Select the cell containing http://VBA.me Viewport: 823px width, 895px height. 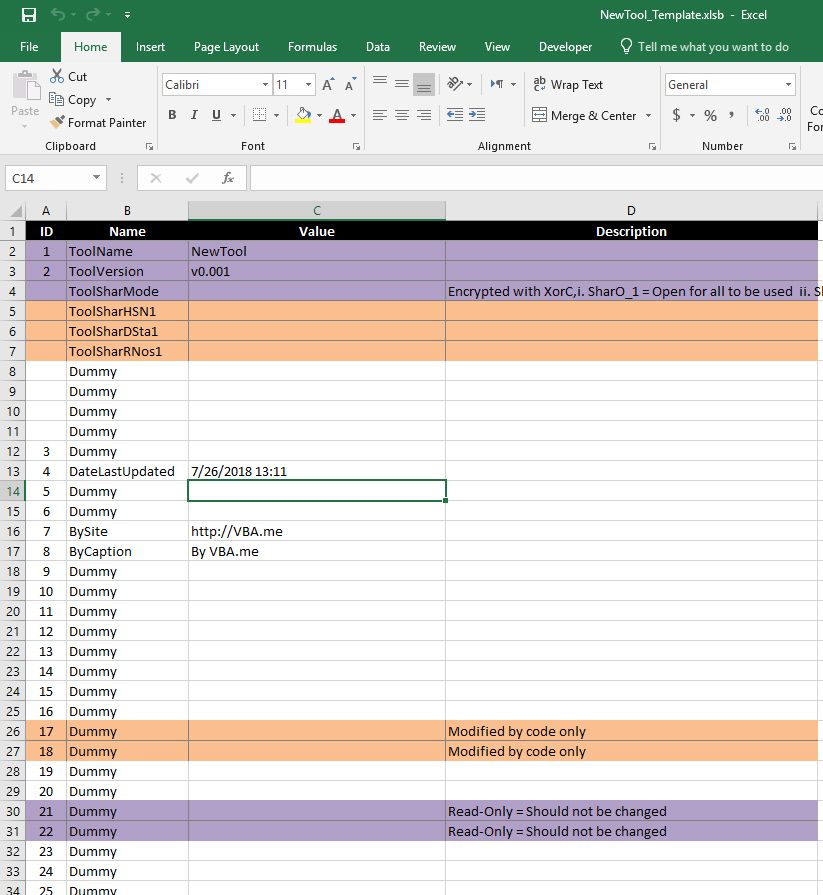click(x=316, y=531)
